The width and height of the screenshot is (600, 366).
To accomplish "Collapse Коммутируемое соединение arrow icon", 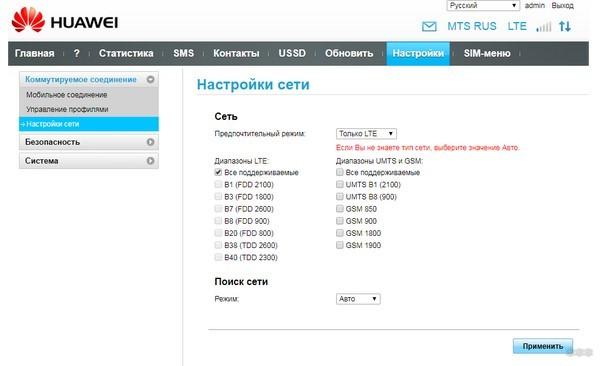I will pyautogui.click(x=150, y=79).
